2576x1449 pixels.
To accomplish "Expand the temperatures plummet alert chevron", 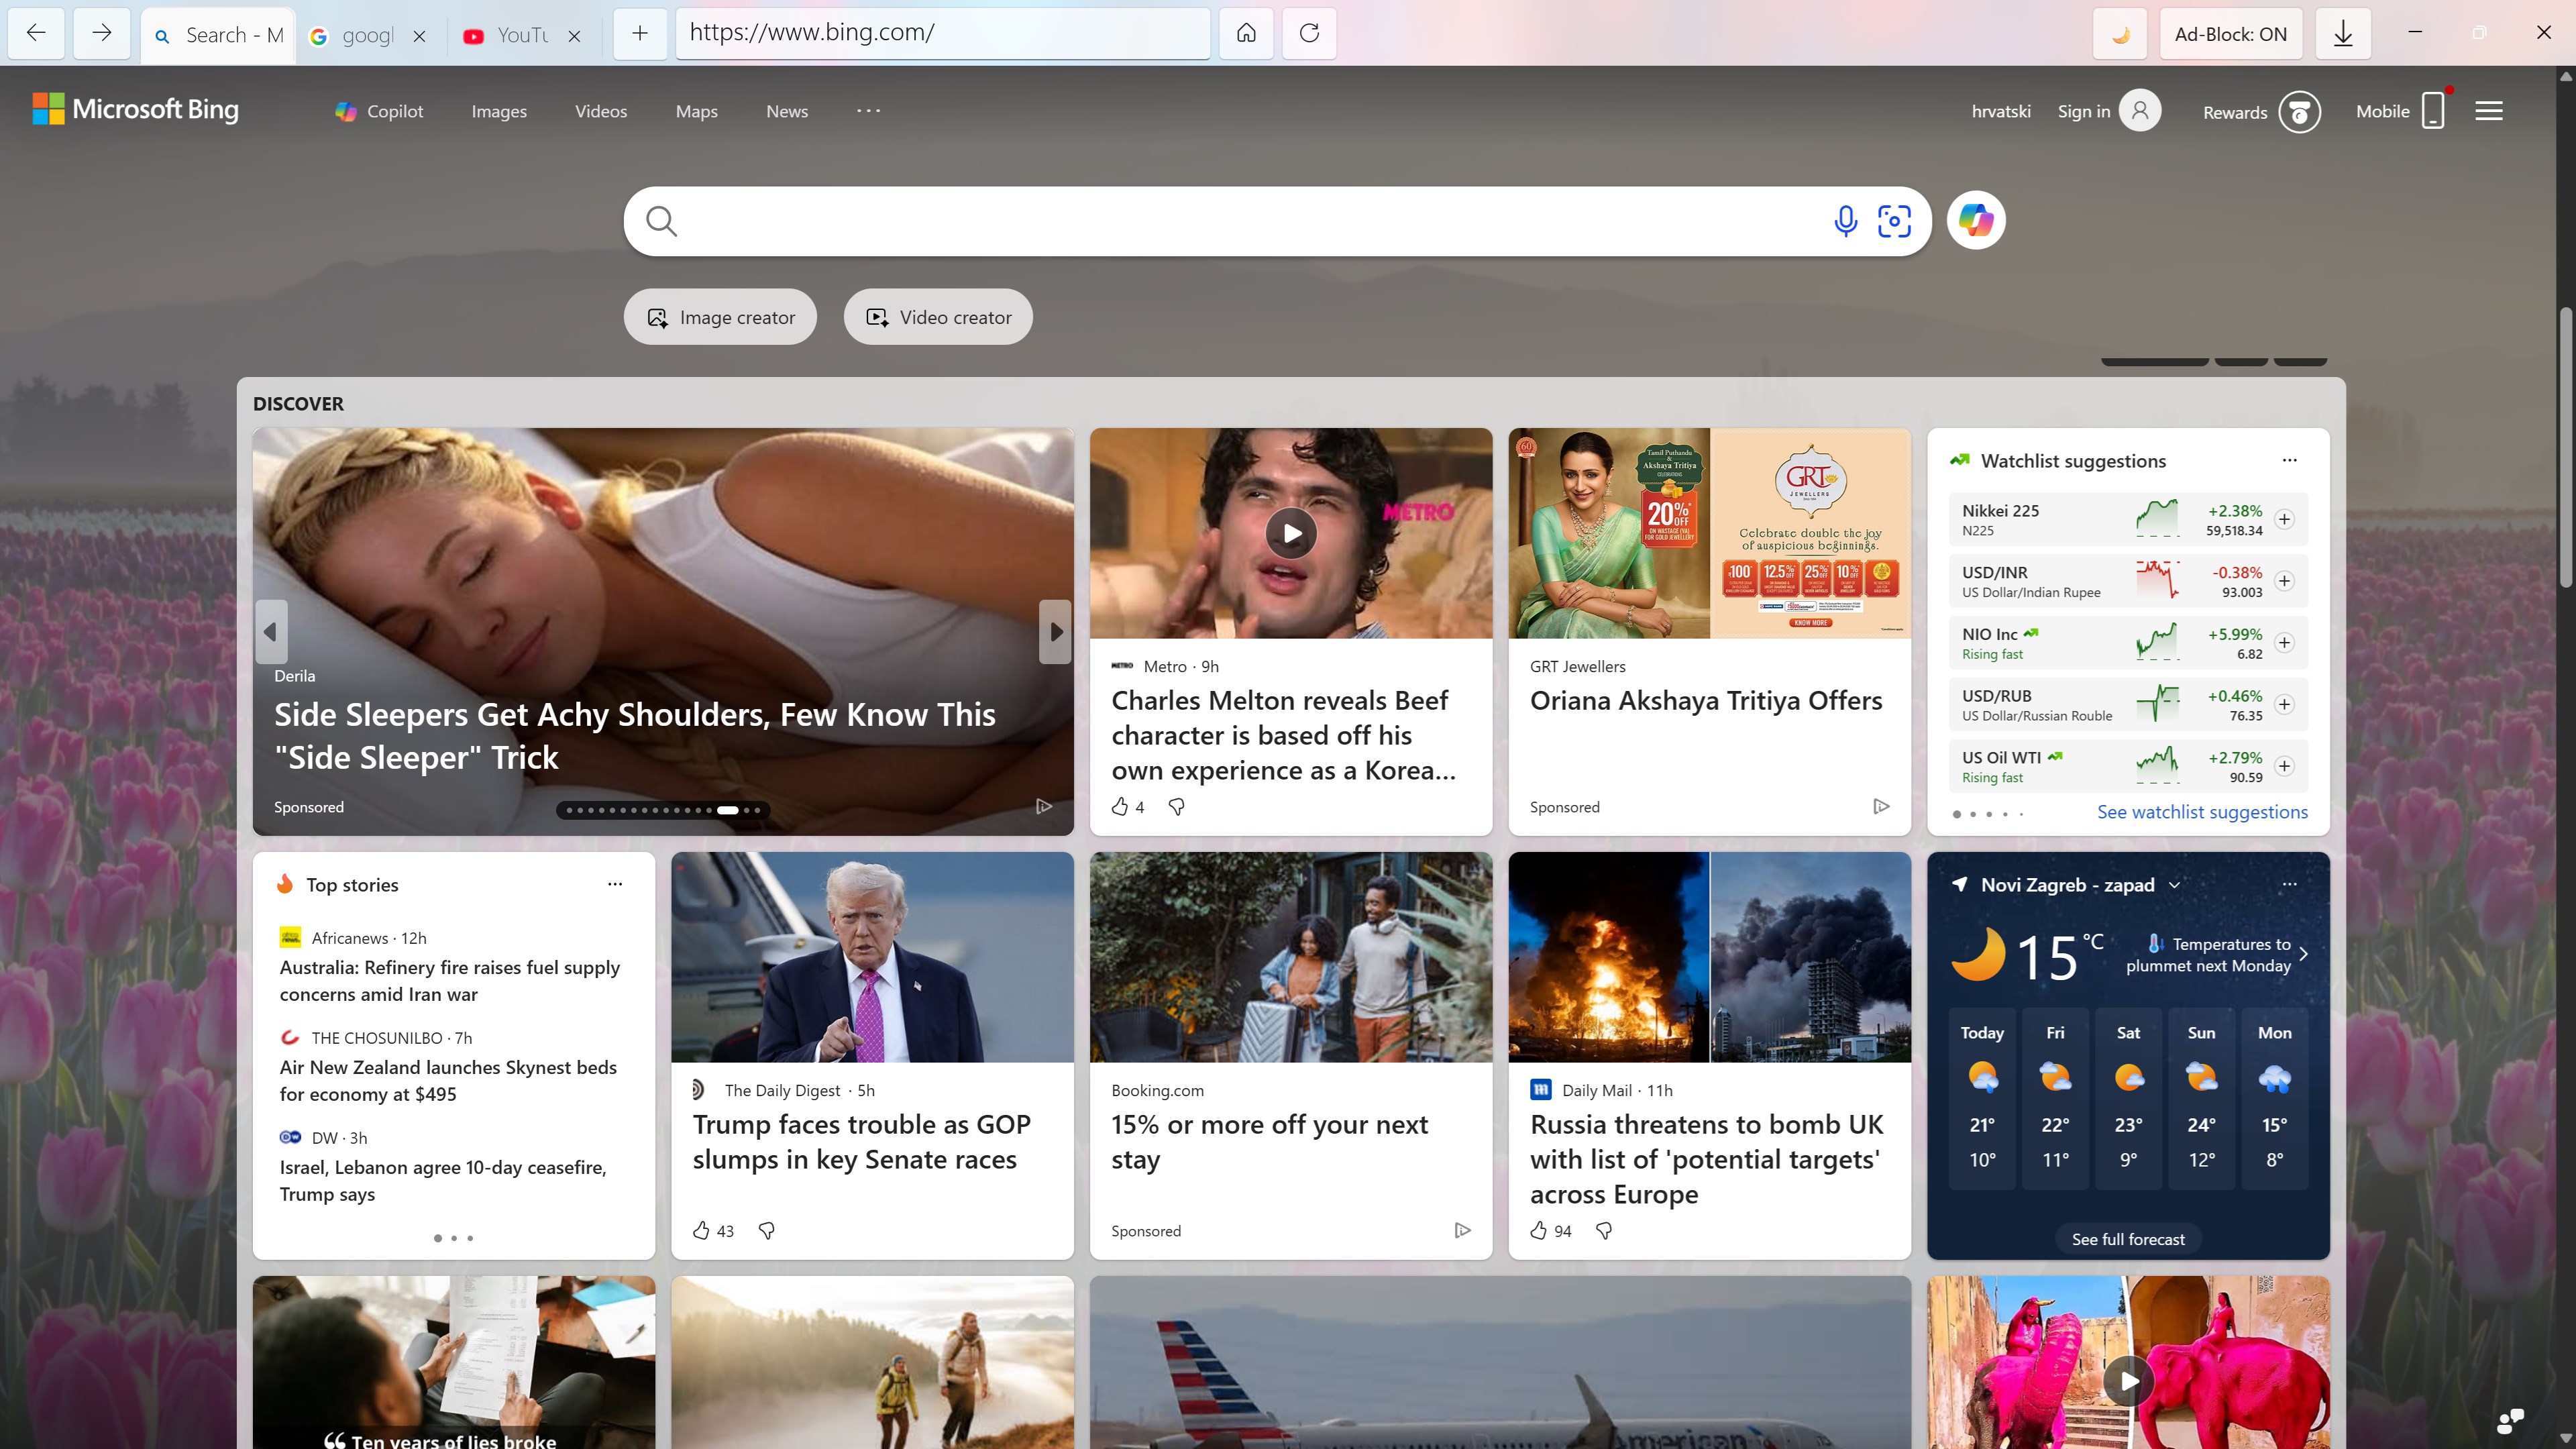I will click(x=2304, y=954).
